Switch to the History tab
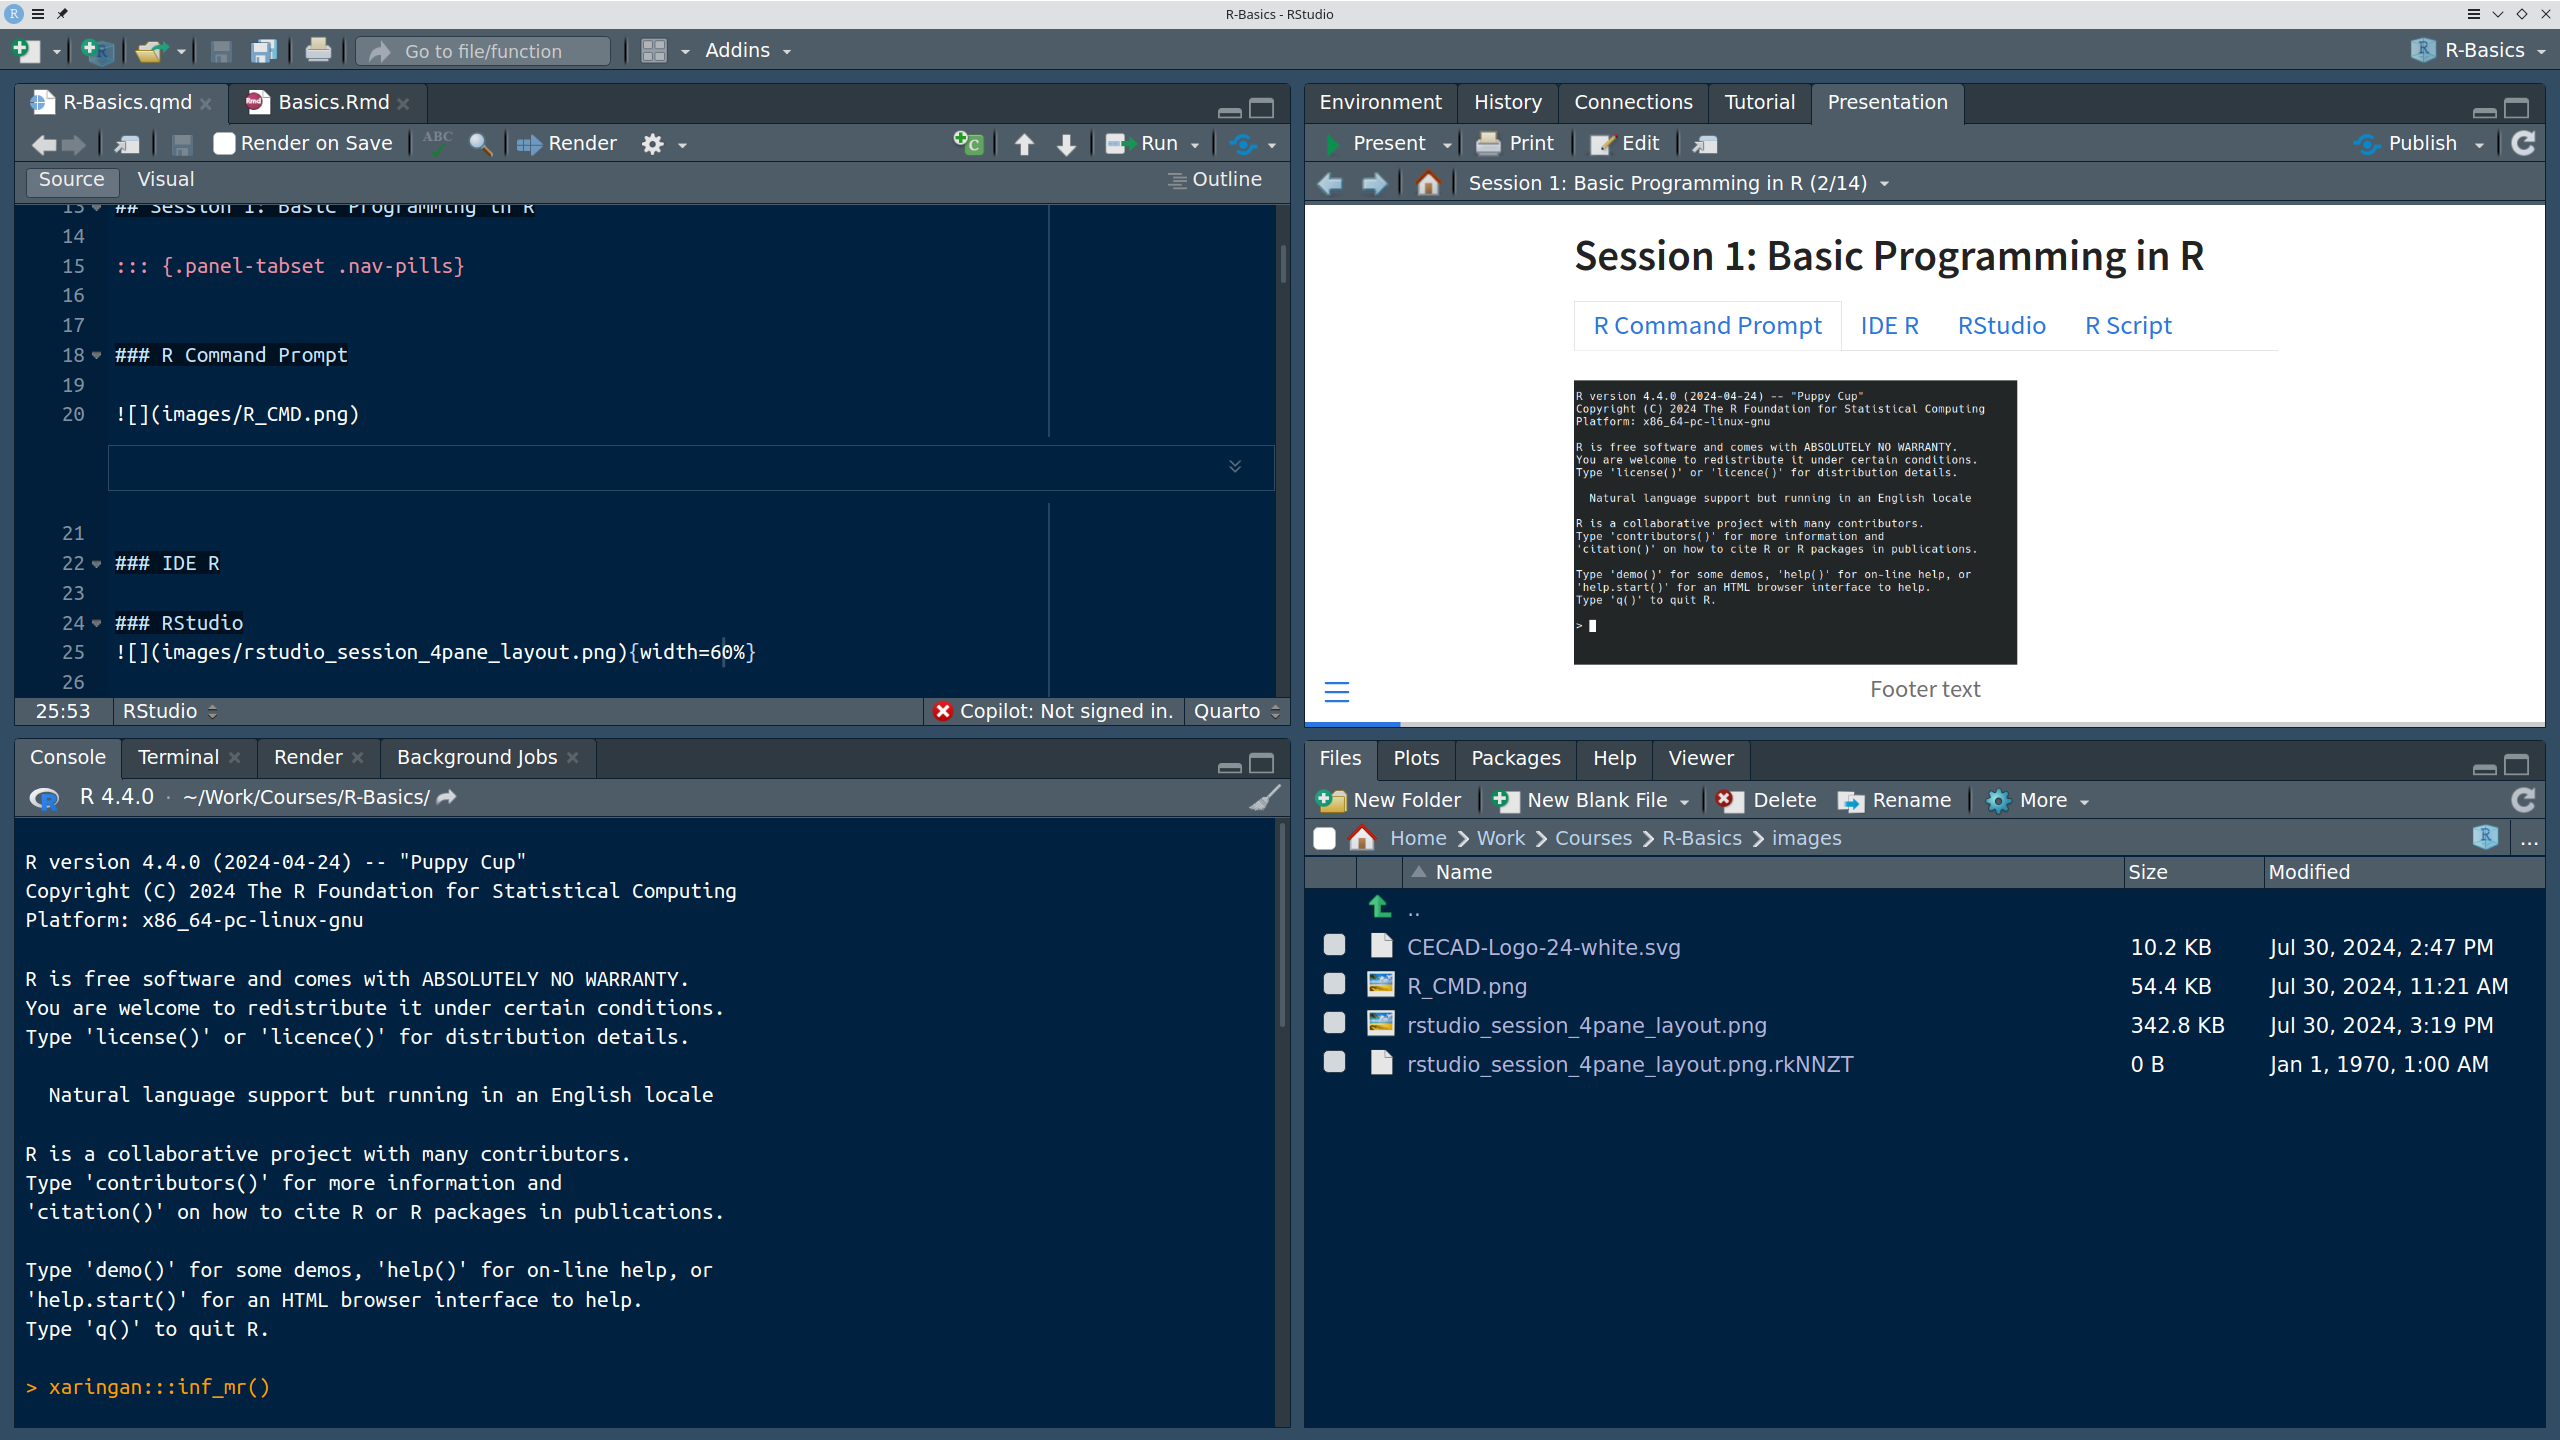Image resolution: width=2560 pixels, height=1440 pixels. [1507, 102]
